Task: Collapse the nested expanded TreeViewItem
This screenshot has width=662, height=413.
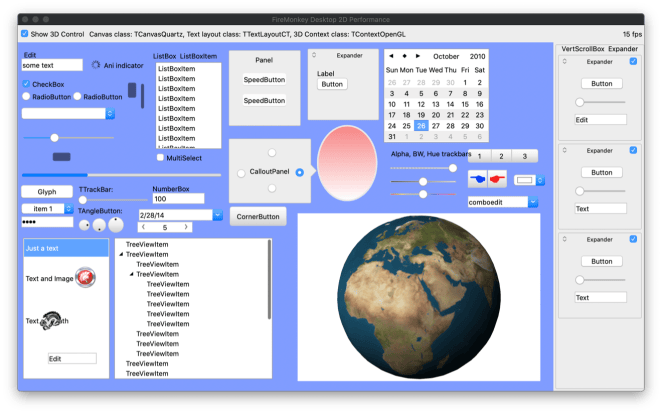Action: [132, 274]
